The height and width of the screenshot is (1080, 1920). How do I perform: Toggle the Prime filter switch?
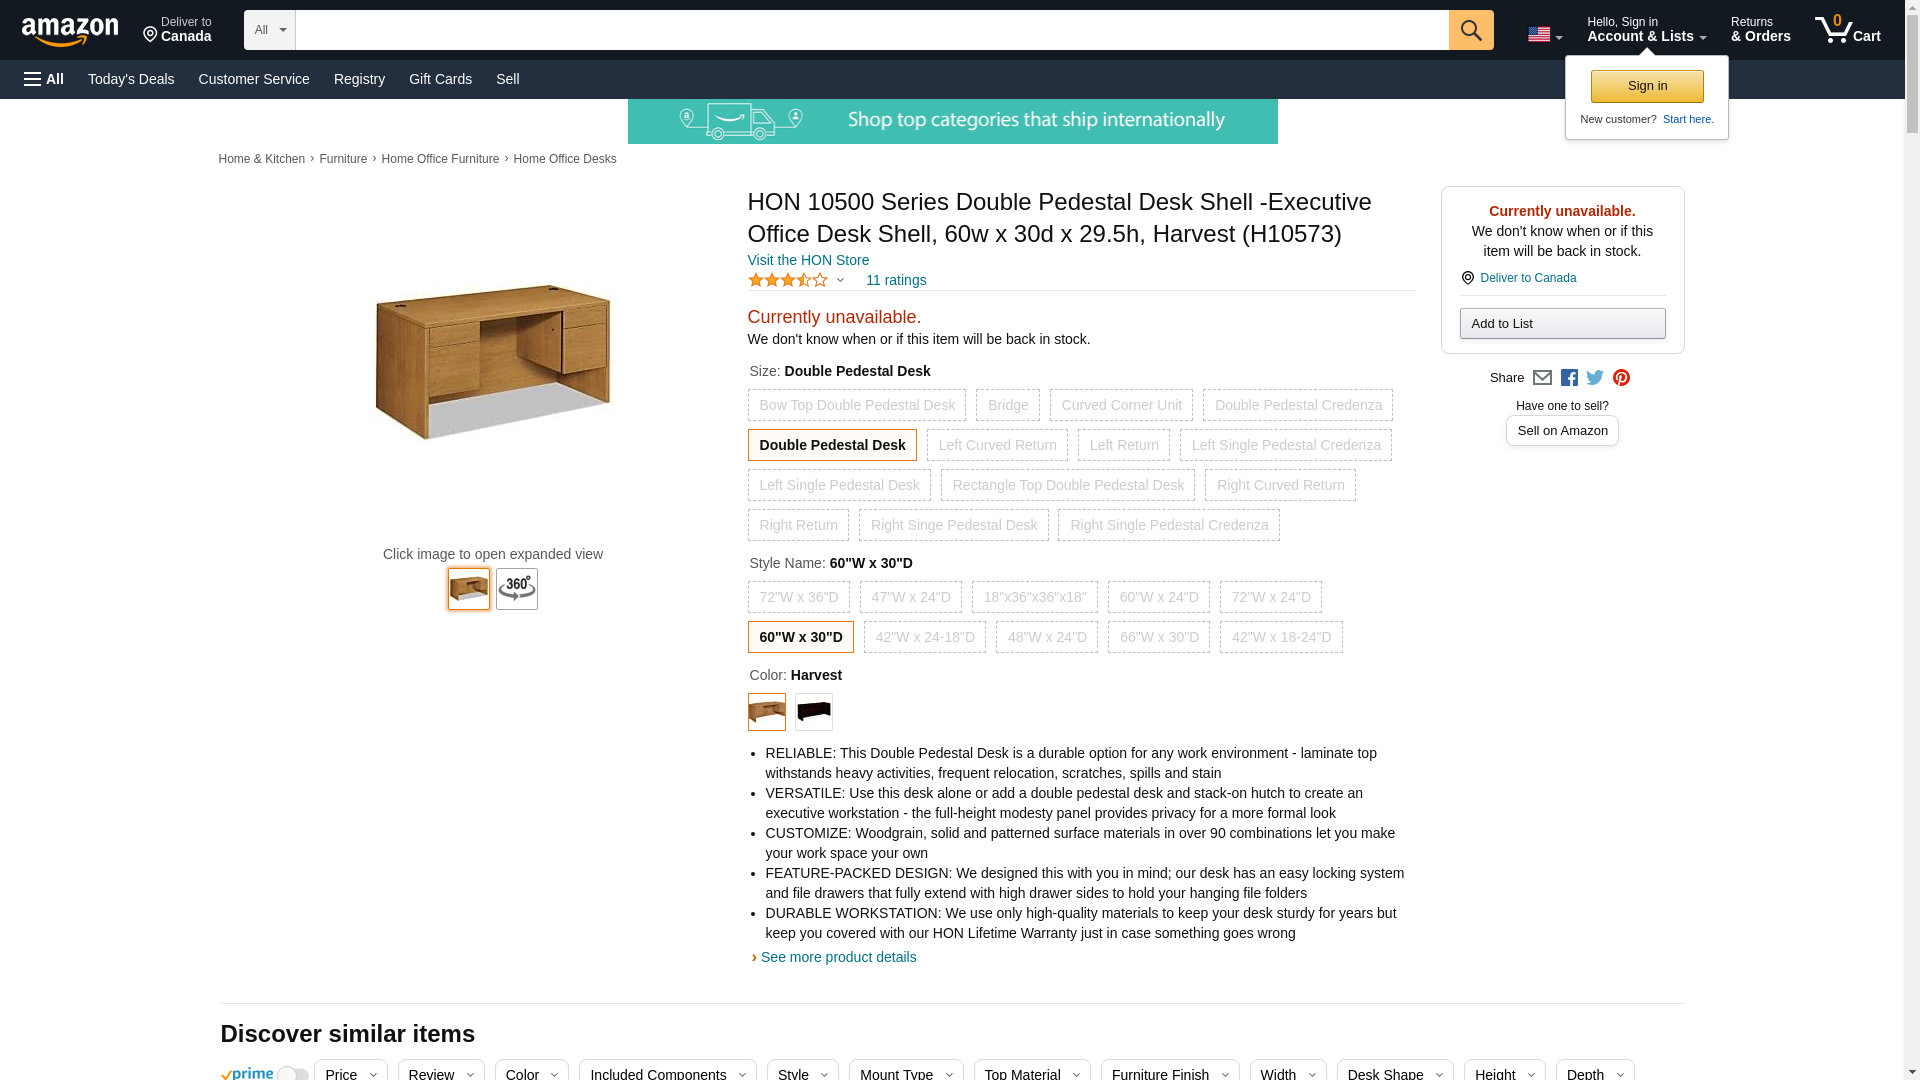click(x=292, y=1074)
